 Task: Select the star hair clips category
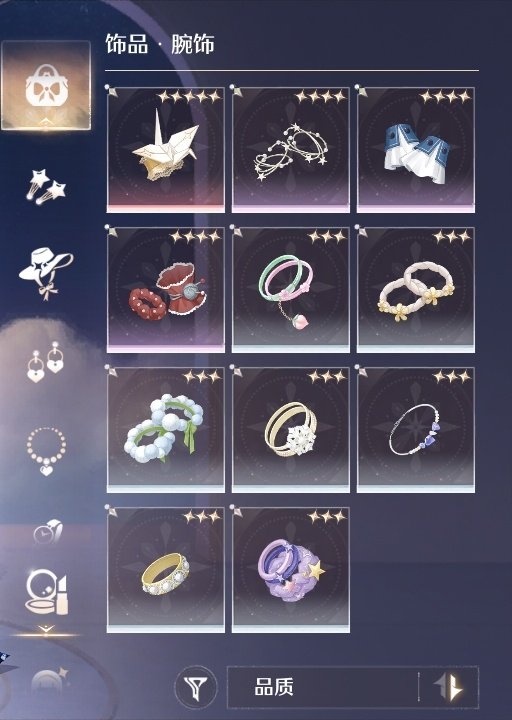[x=46, y=186]
